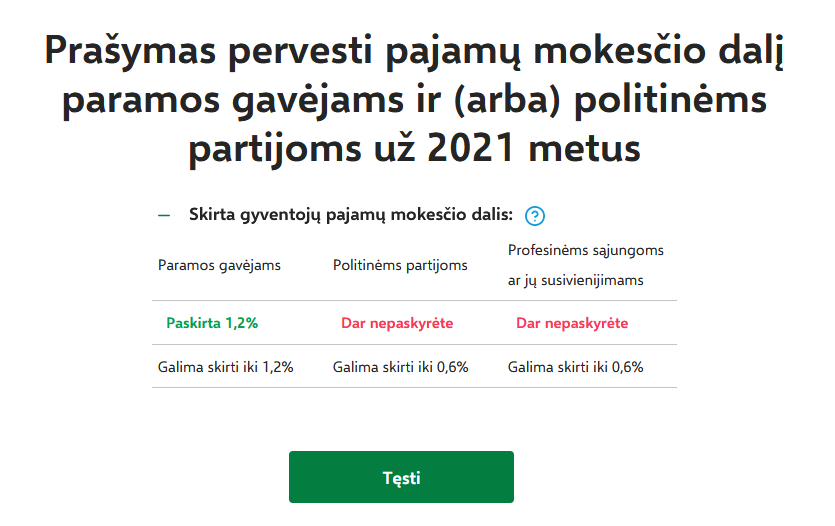Screen dimensions: 835x526
Task: Click the 'Prašymas' word in the heading
Action: click(130, 52)
